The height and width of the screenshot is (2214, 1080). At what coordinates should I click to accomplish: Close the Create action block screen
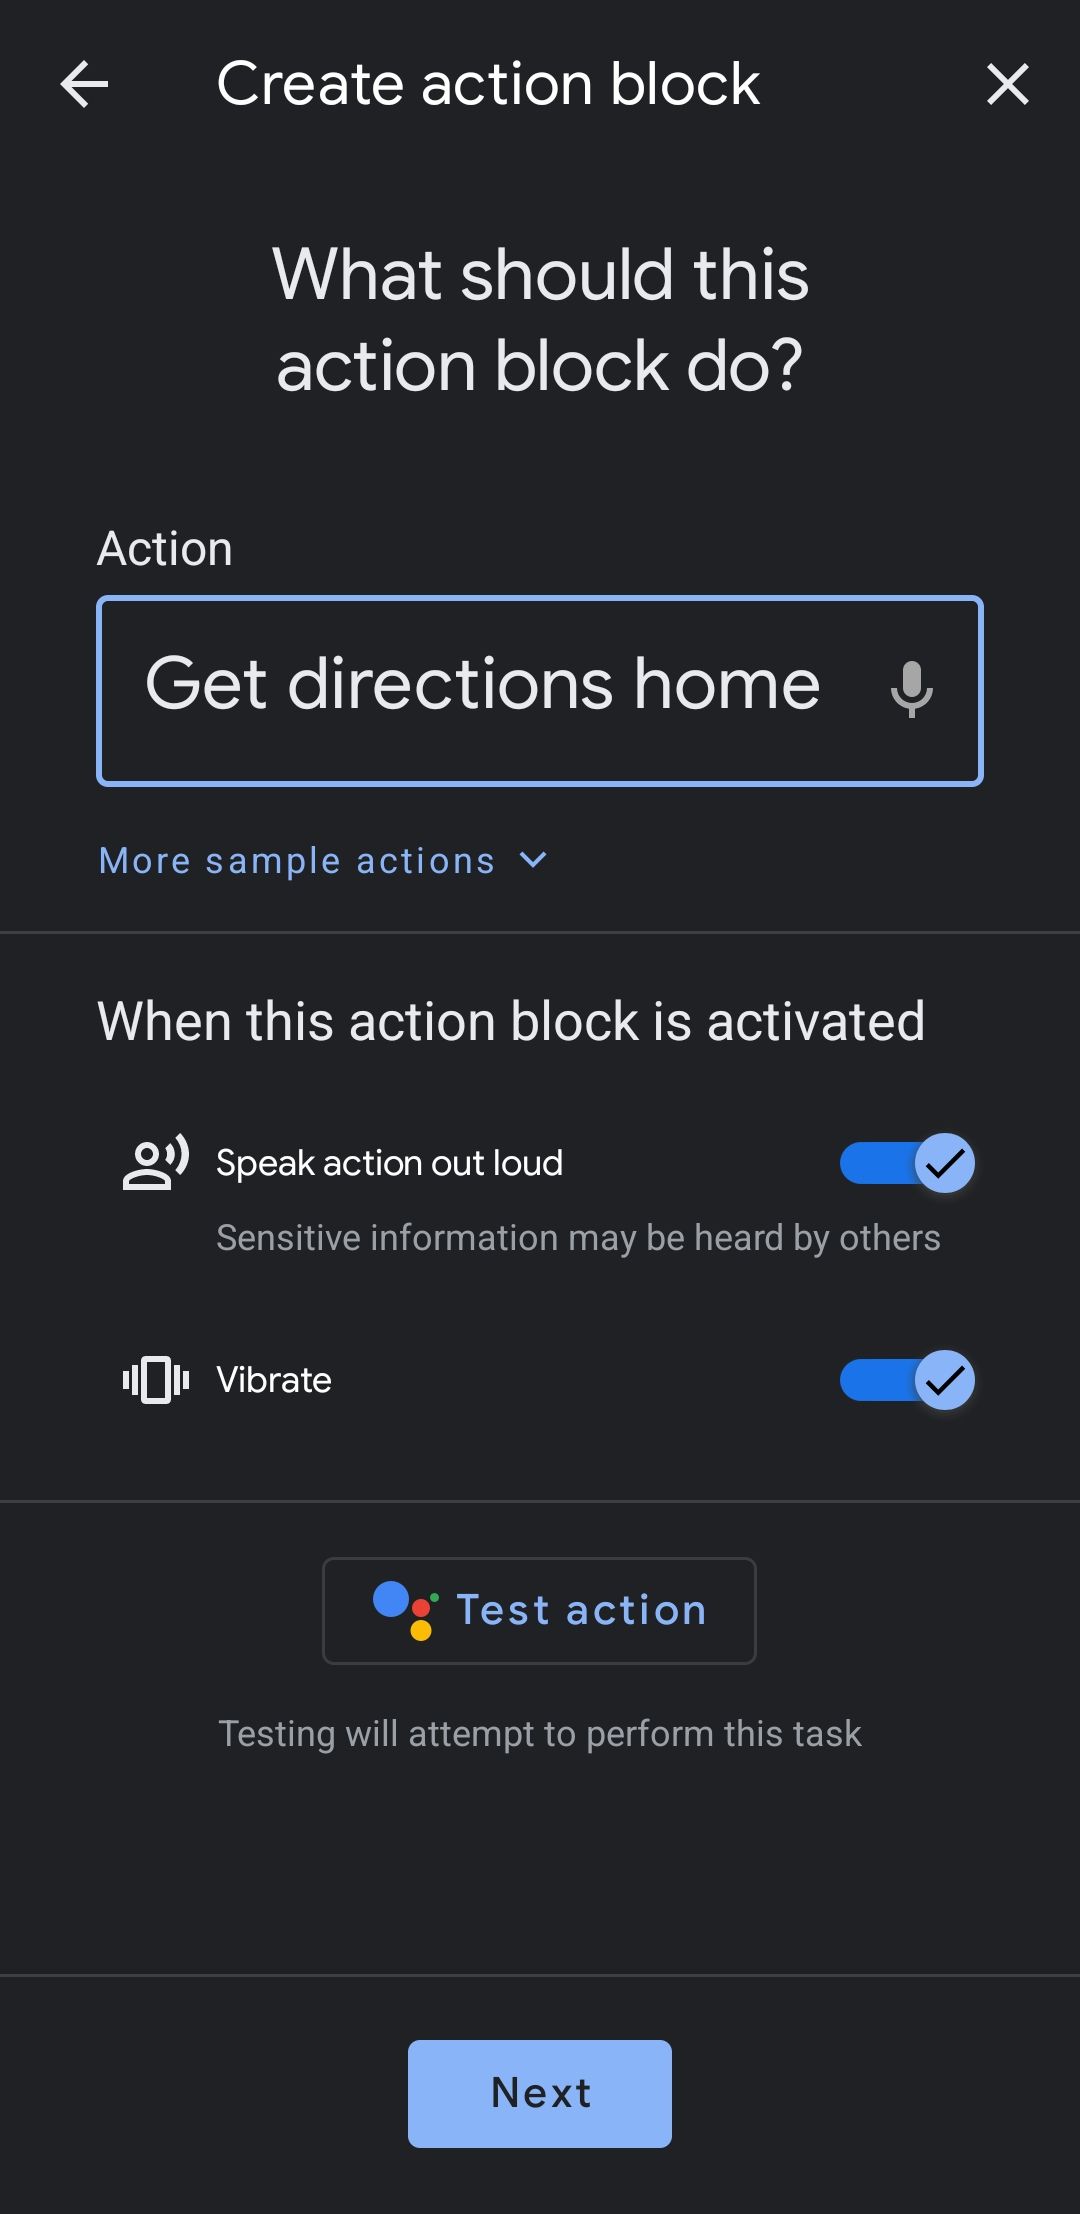tap(1007, 84)
